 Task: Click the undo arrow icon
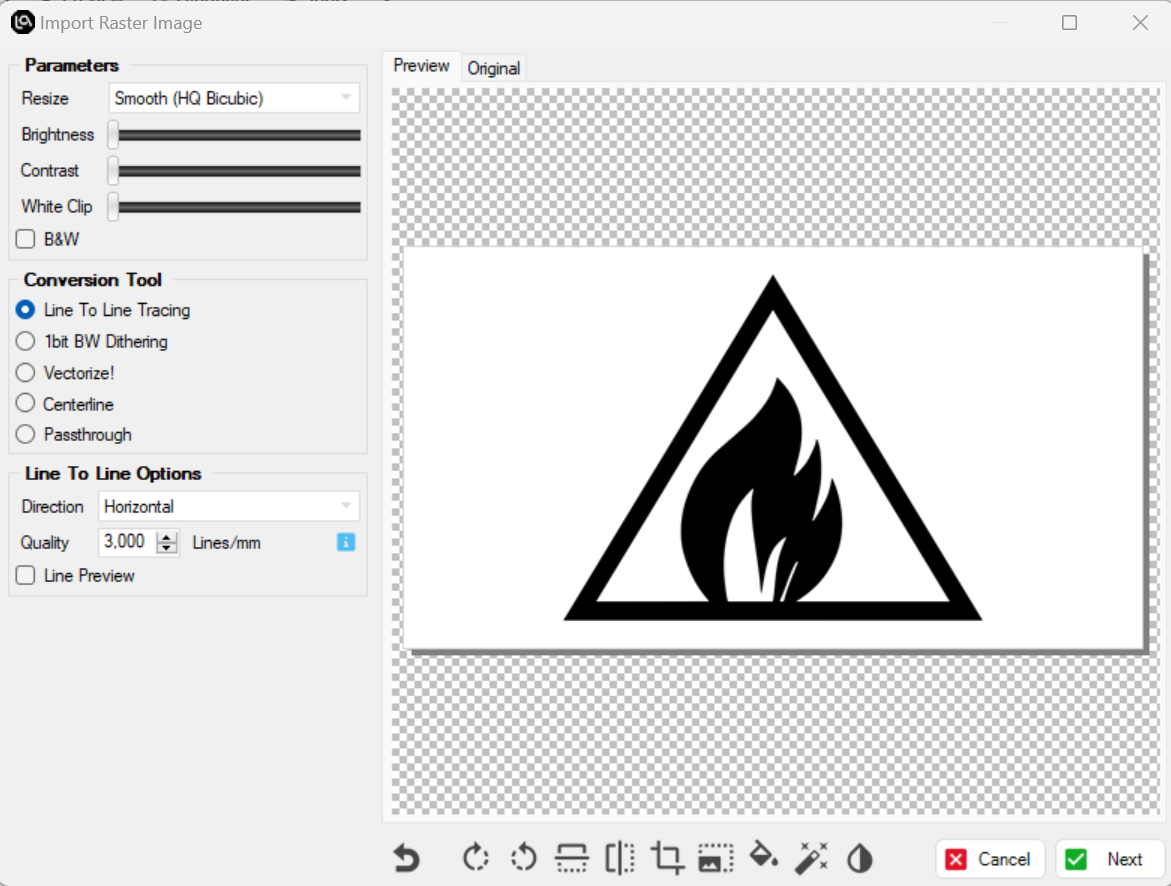406,858
